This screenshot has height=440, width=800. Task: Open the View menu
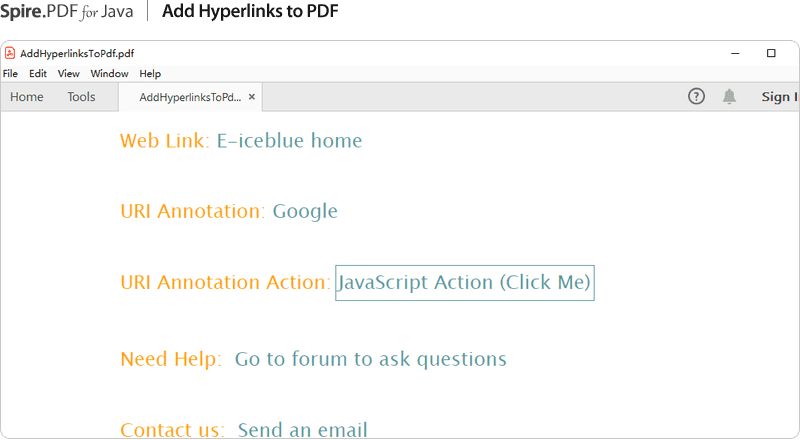pyautogui.click(x=68, y=74)
